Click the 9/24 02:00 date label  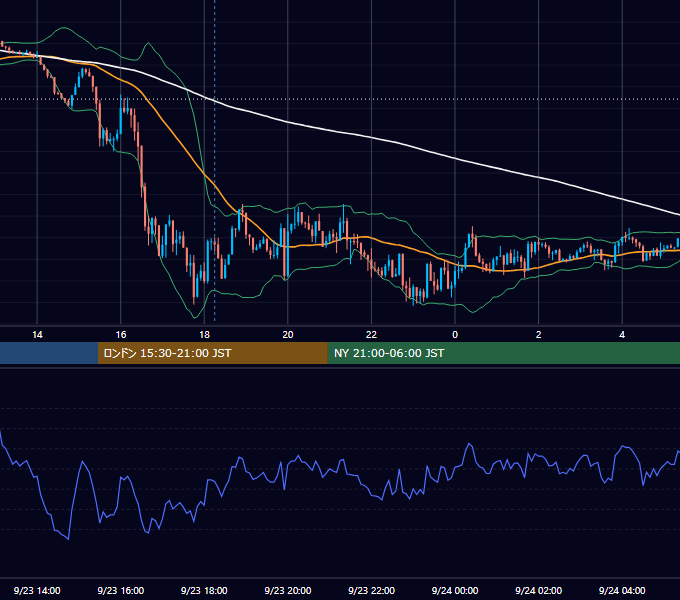538,590
